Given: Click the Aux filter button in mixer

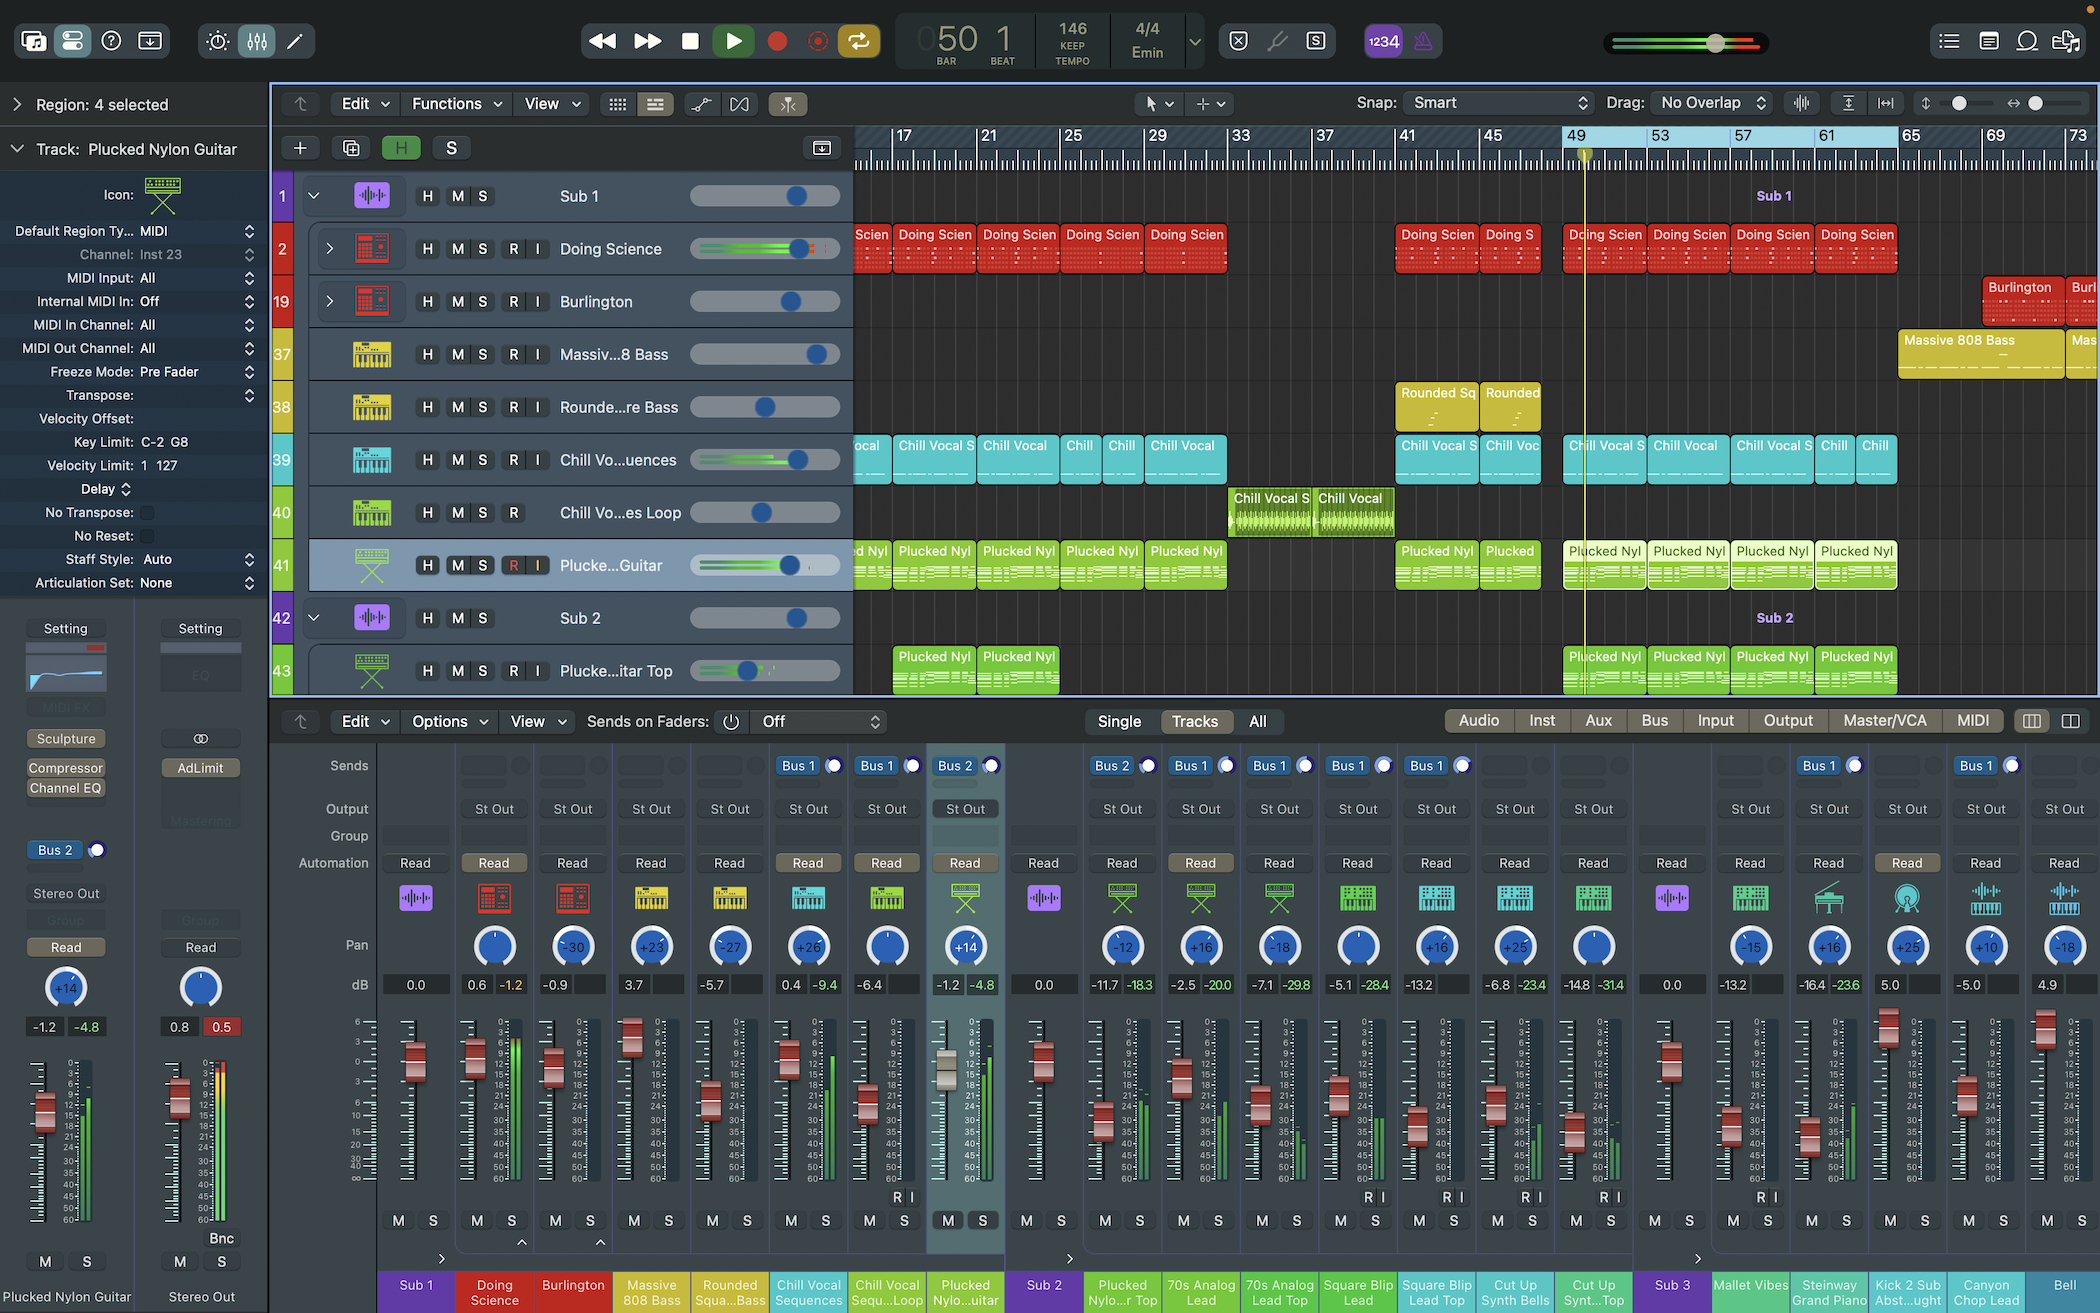Looking at the screenshot, I should click(1598, 721).
